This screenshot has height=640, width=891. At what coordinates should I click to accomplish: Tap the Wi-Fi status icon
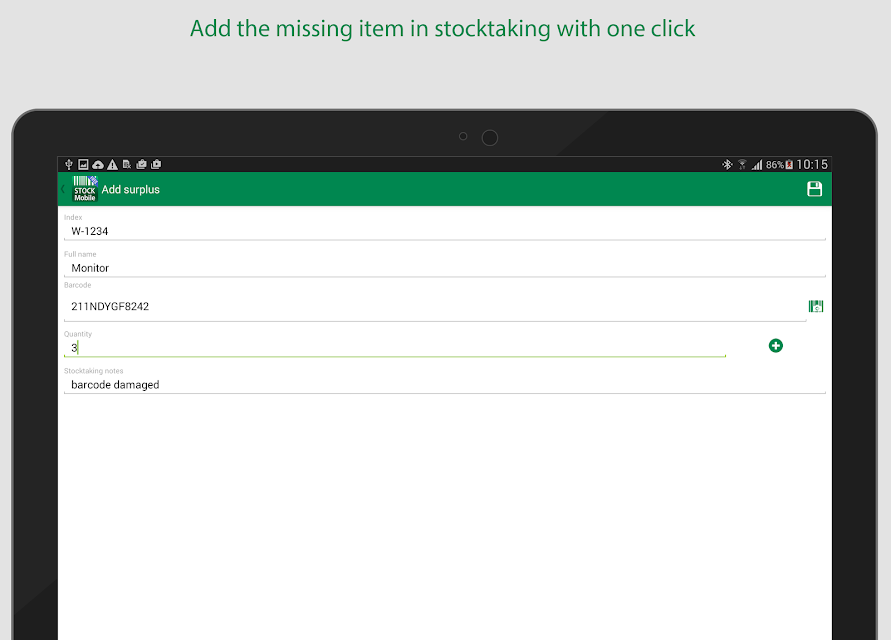[x=742, y=165]
